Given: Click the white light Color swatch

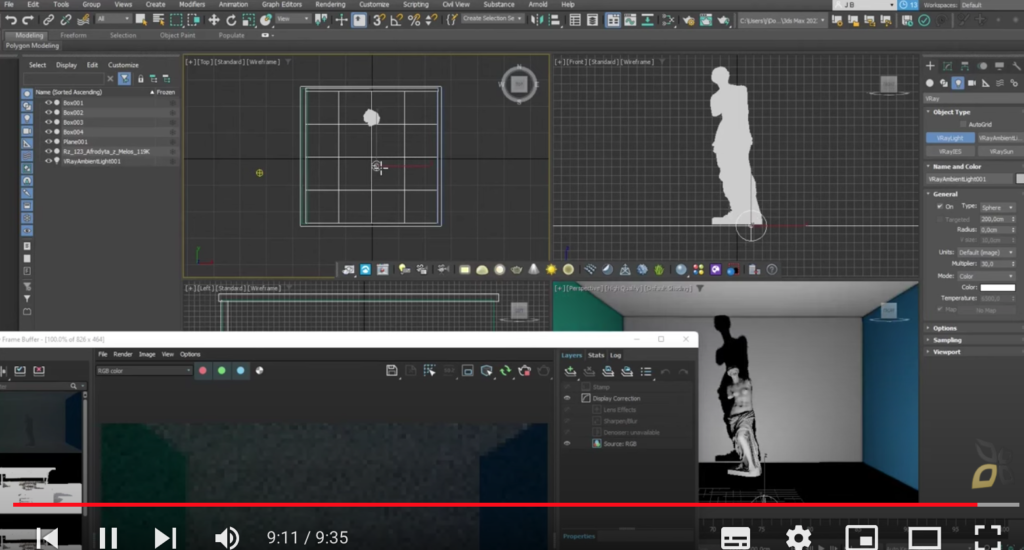Looking at the screenshot, I should tap(997, 287).
